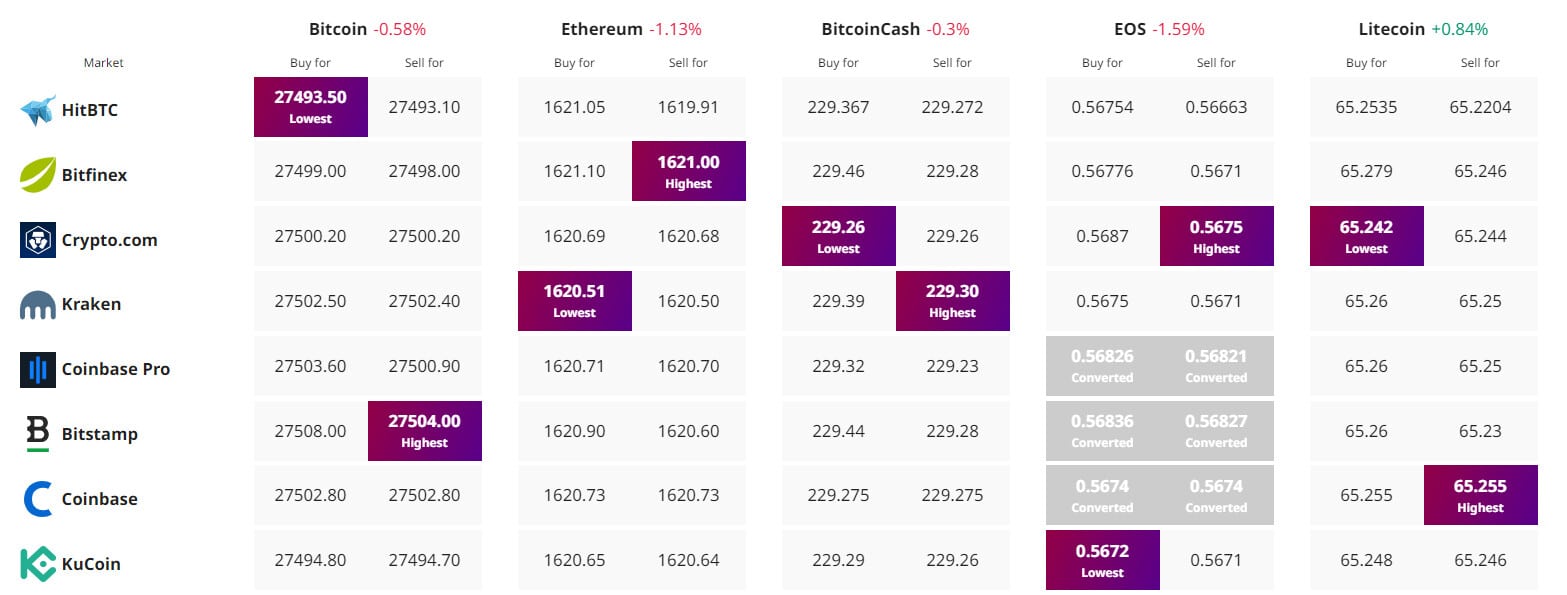Click KuCoin lowest EOS buy price 0.5672
1567x595 pixels.
(1103, 560)
